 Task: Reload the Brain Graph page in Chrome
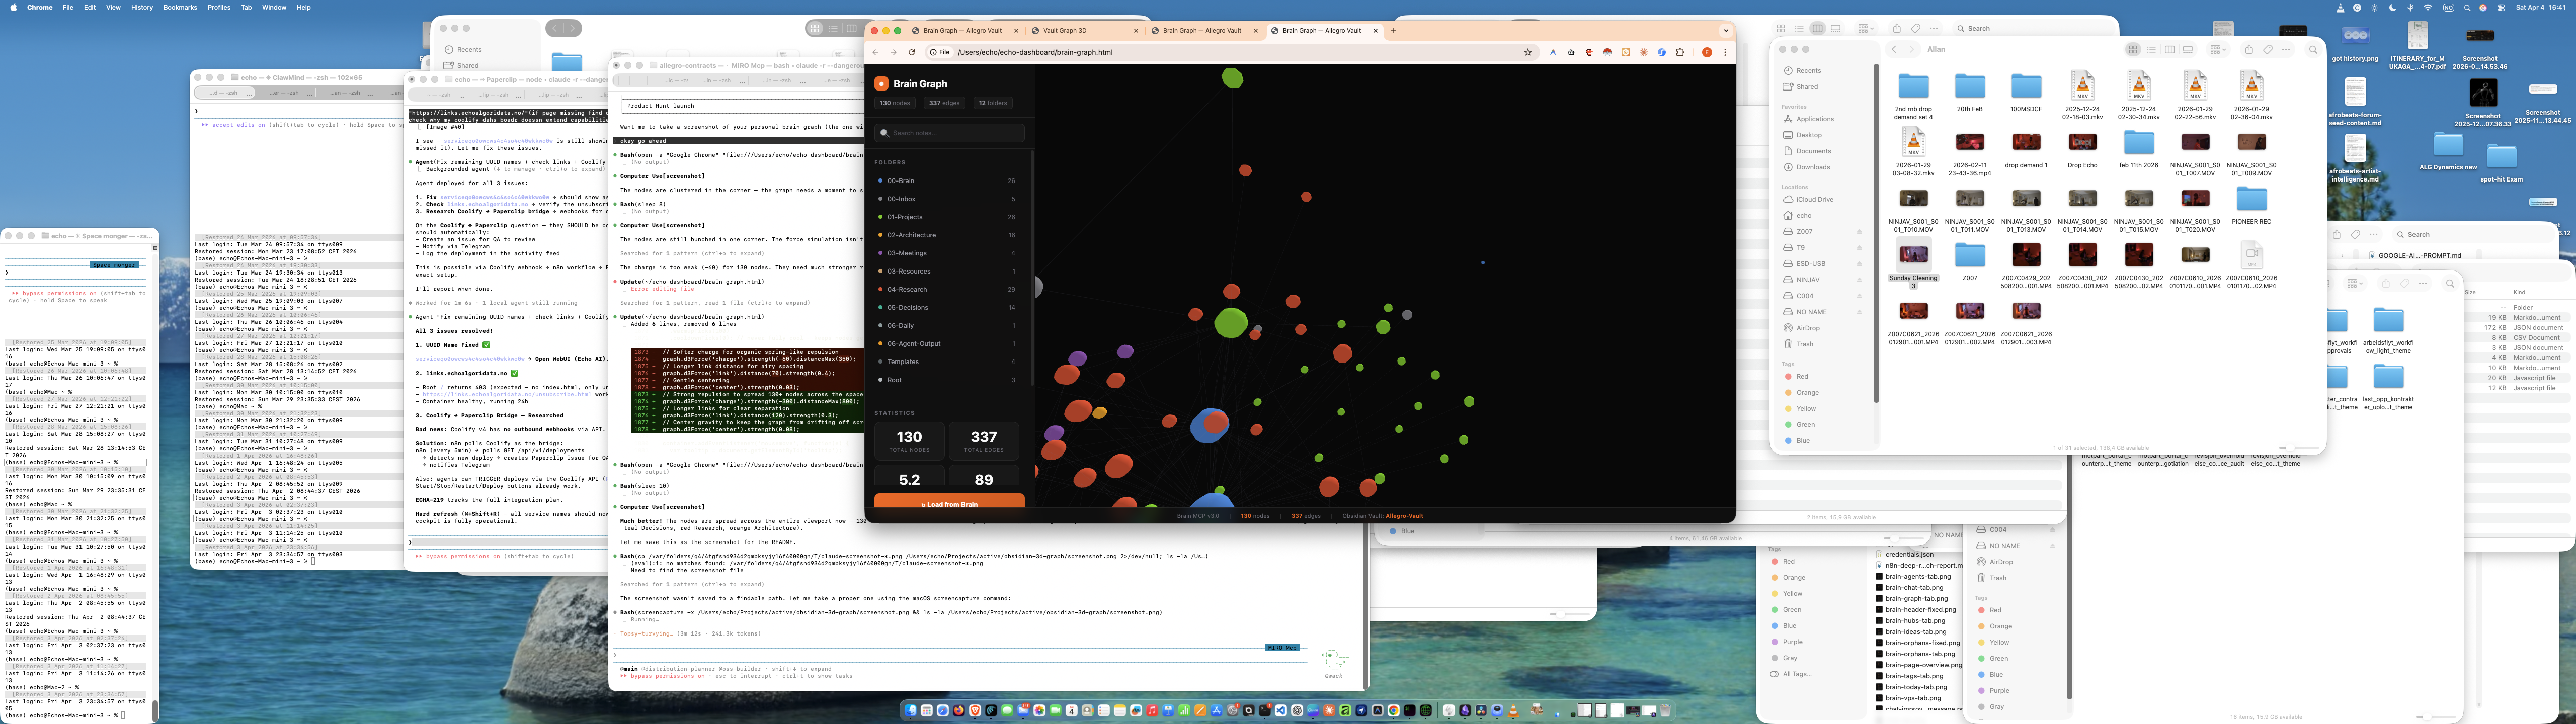pos(911,52)
